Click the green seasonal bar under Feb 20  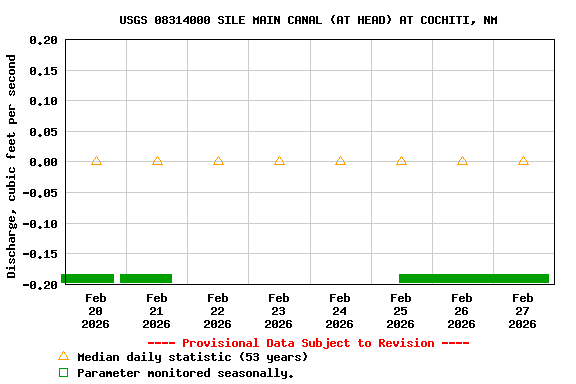pyautogui.click(x=87, y=278)
